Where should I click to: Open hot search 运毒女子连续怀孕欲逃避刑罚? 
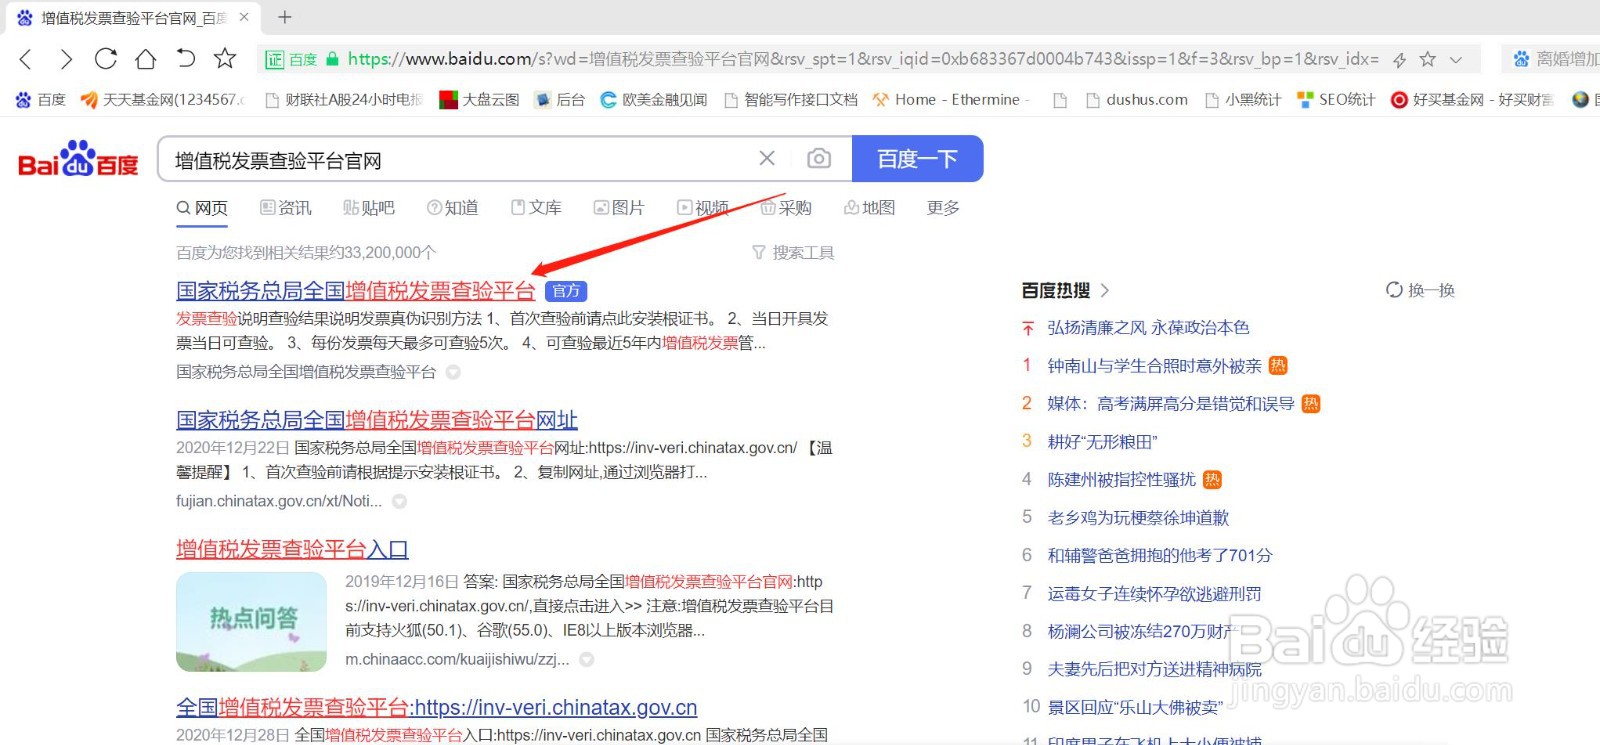pyautogui.click(x=1154, y=594)
